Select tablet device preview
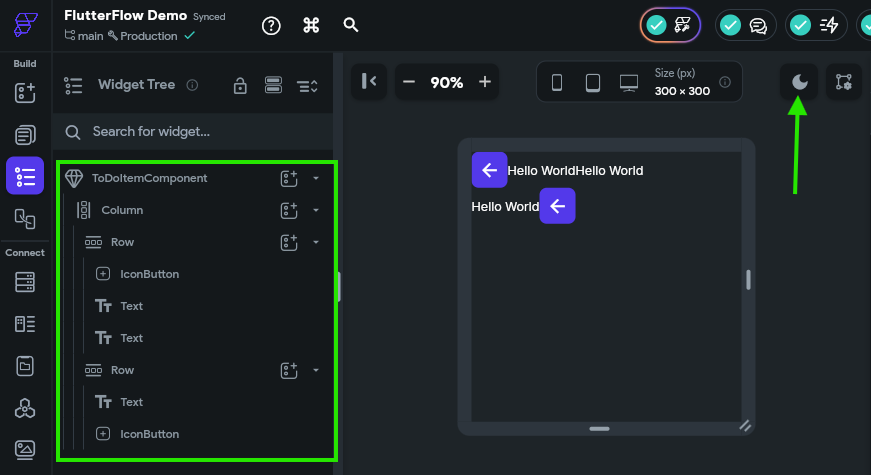 [593, 83]
